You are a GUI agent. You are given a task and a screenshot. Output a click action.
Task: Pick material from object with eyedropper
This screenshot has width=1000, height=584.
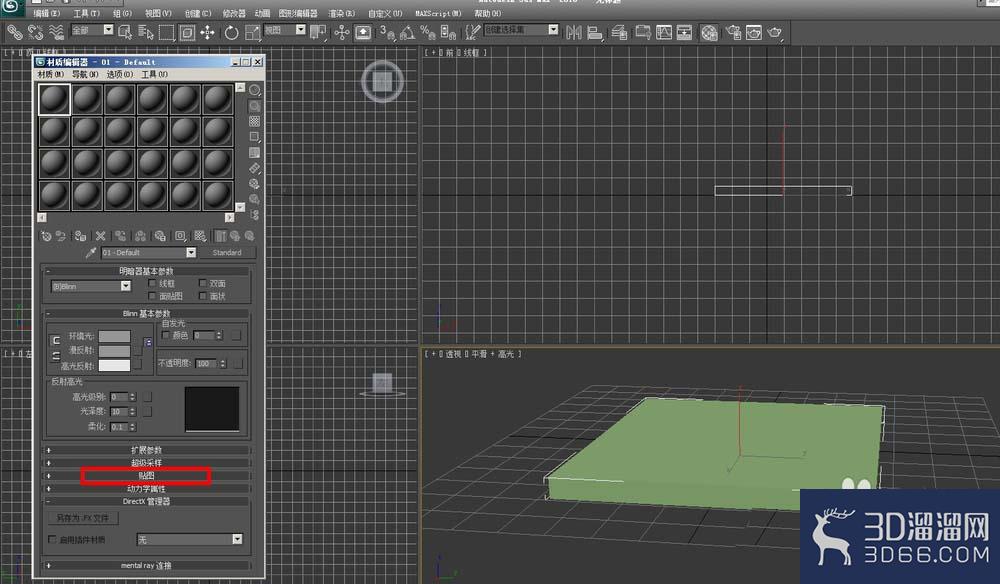point(91,252)
